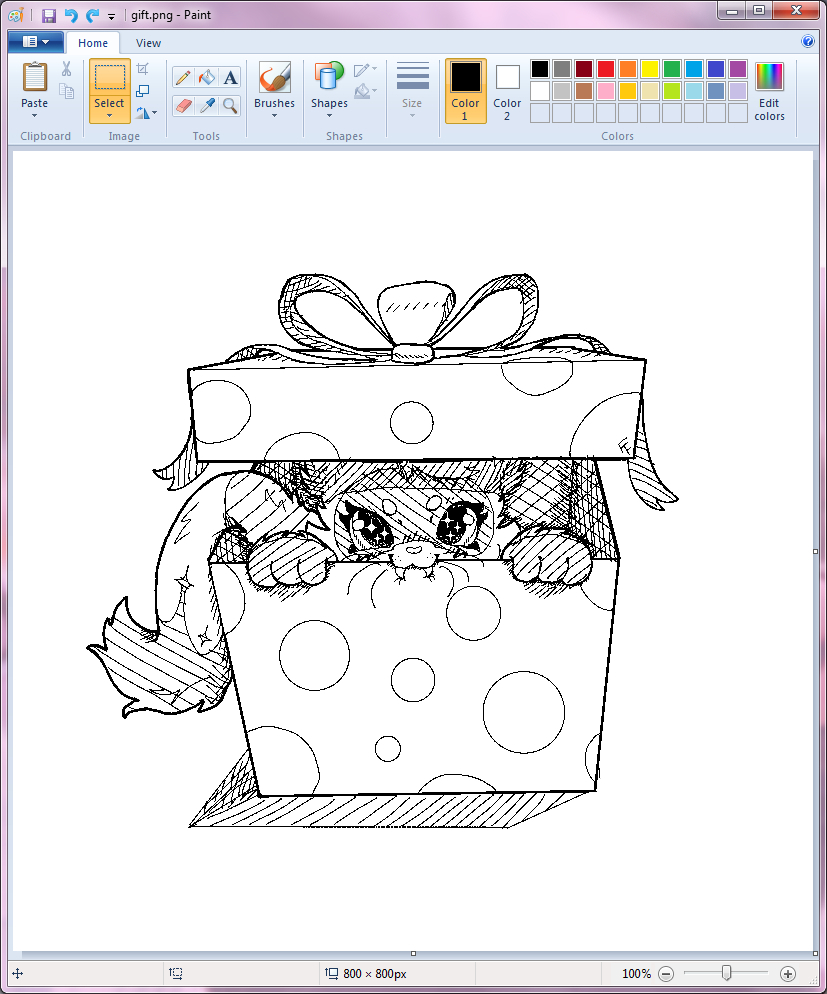The width and height of the screenshot is (827, 994).
Task: Crop the image using Crop icon
Action: point(143,68)
